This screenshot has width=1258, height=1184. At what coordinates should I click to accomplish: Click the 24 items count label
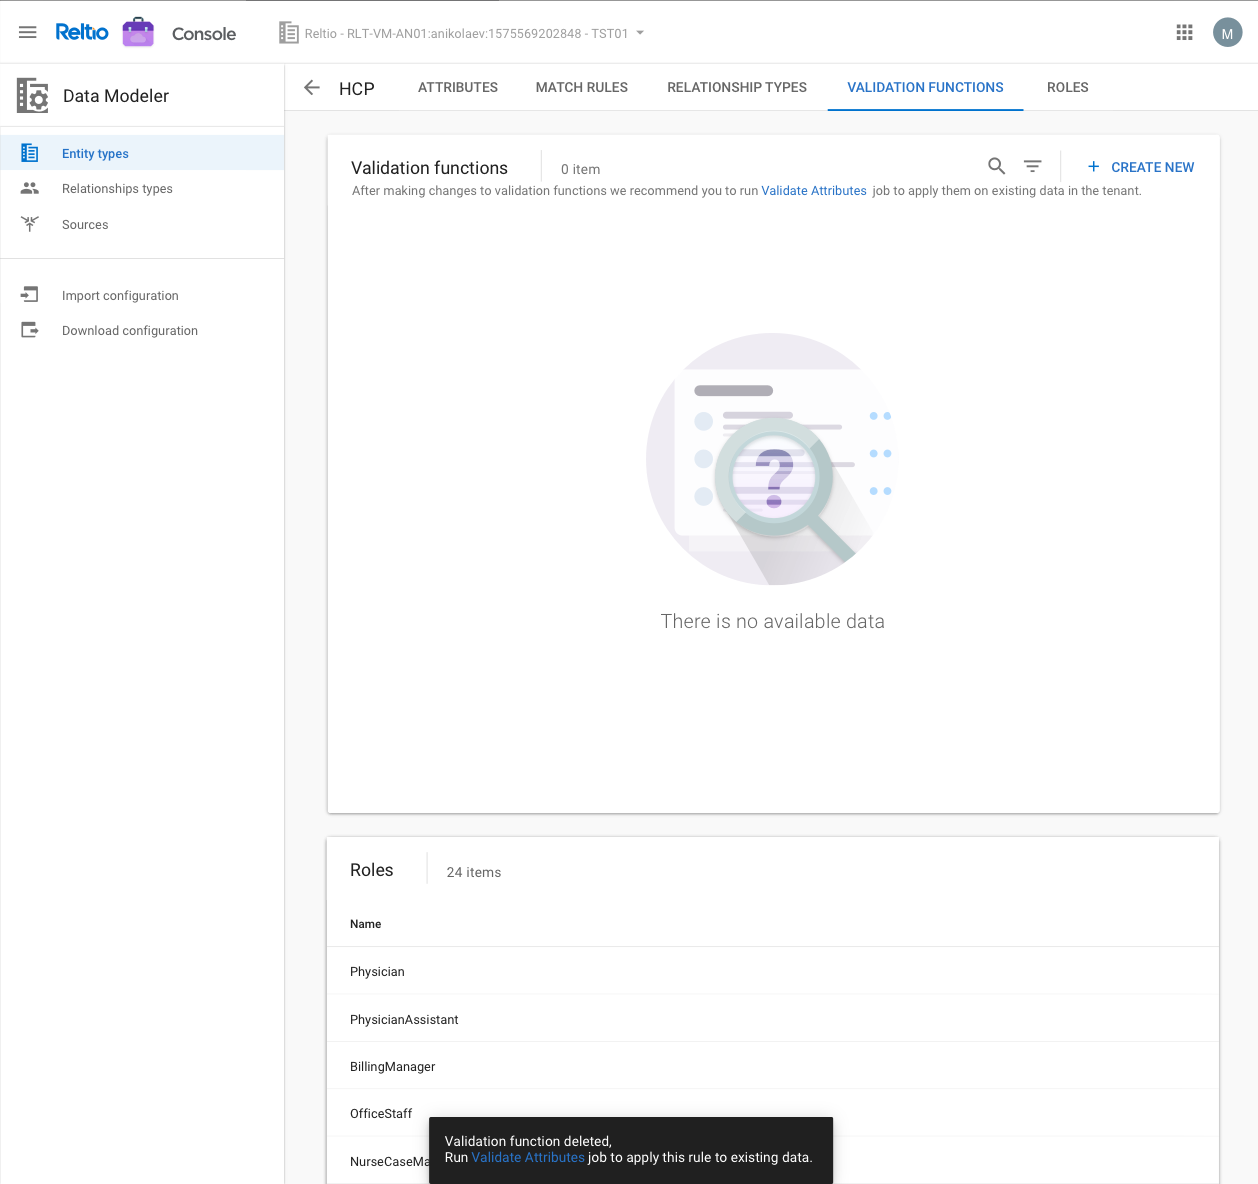tap(474, 872)
